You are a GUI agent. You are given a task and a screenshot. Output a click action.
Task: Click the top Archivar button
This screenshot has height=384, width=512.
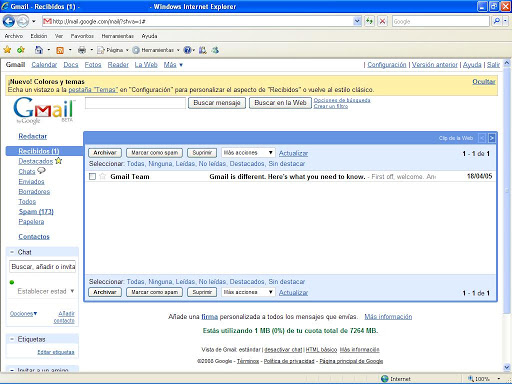click(105, 153)
